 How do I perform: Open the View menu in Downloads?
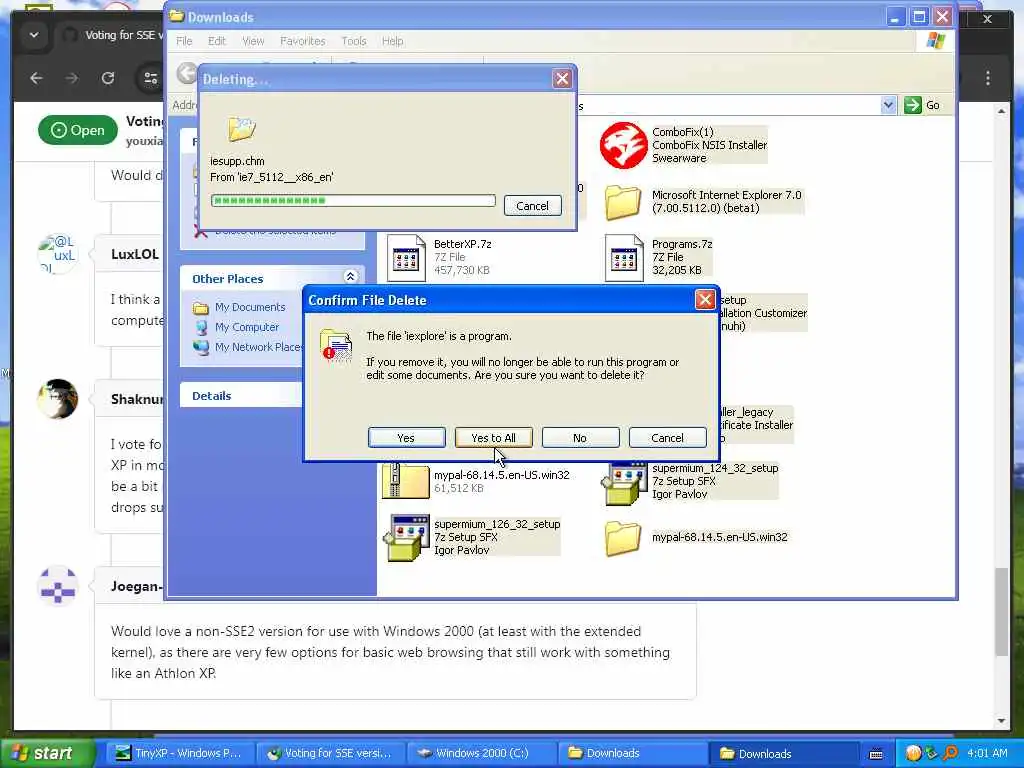click(253, 41)
